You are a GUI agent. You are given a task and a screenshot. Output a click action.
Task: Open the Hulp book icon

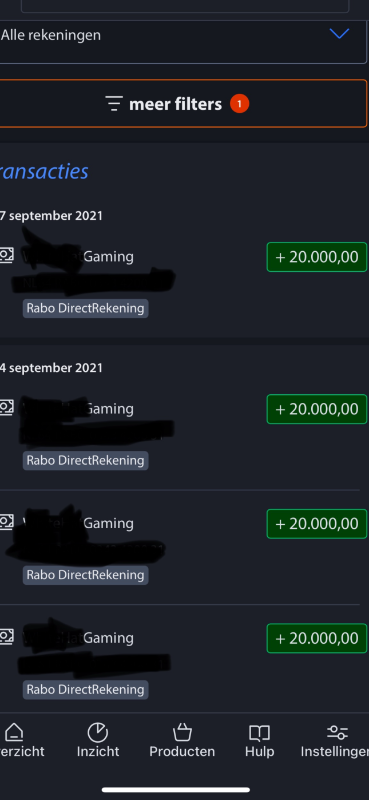tap(259, 734)
